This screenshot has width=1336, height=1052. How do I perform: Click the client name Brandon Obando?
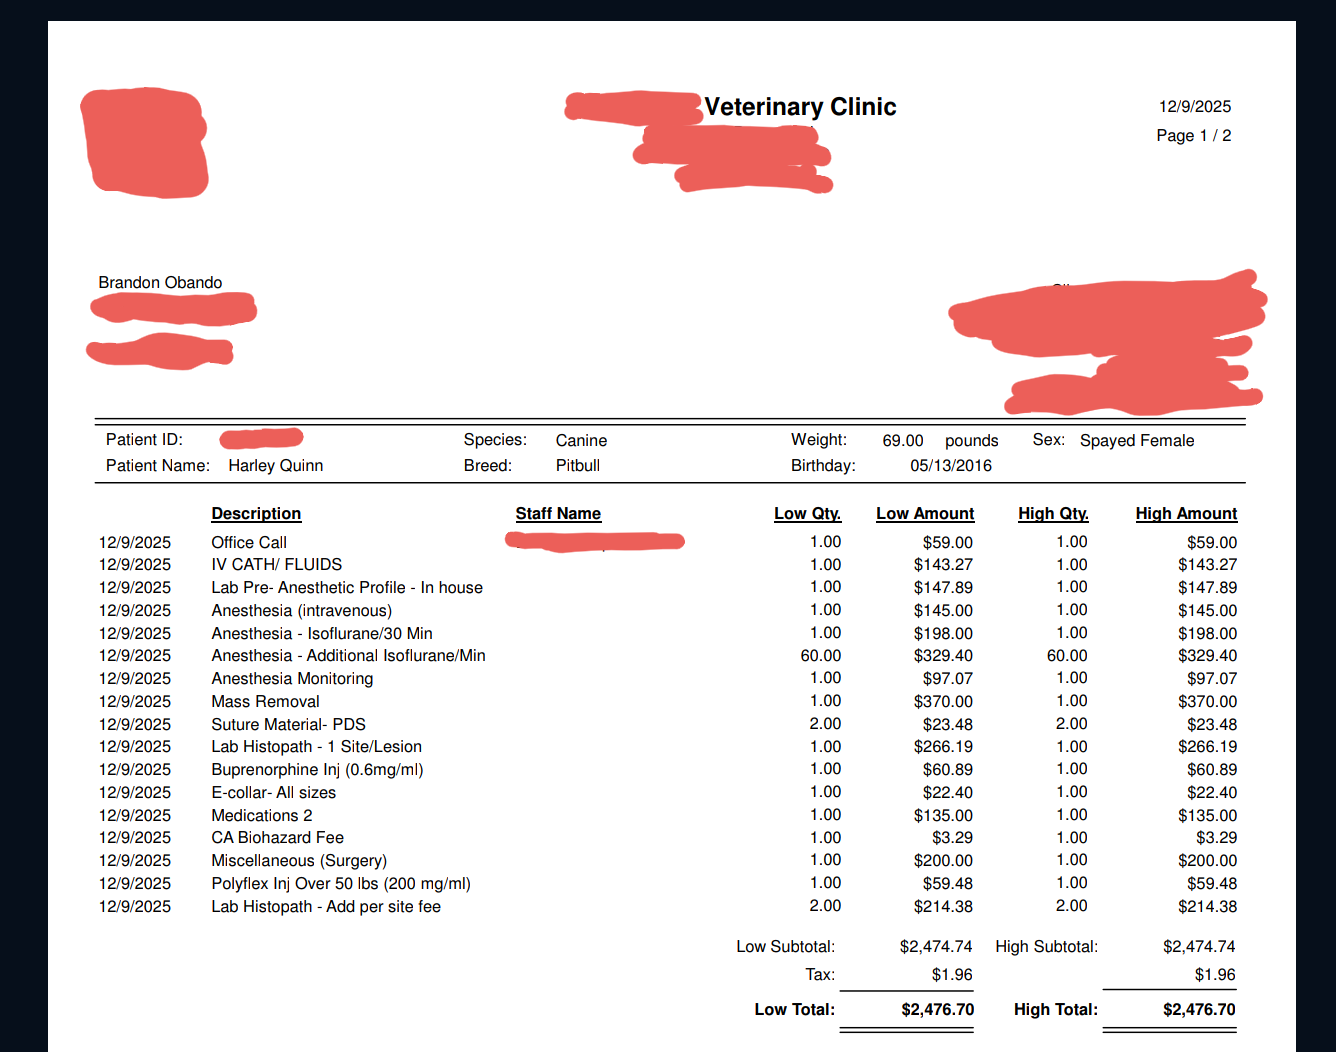(x=160, y=283)
